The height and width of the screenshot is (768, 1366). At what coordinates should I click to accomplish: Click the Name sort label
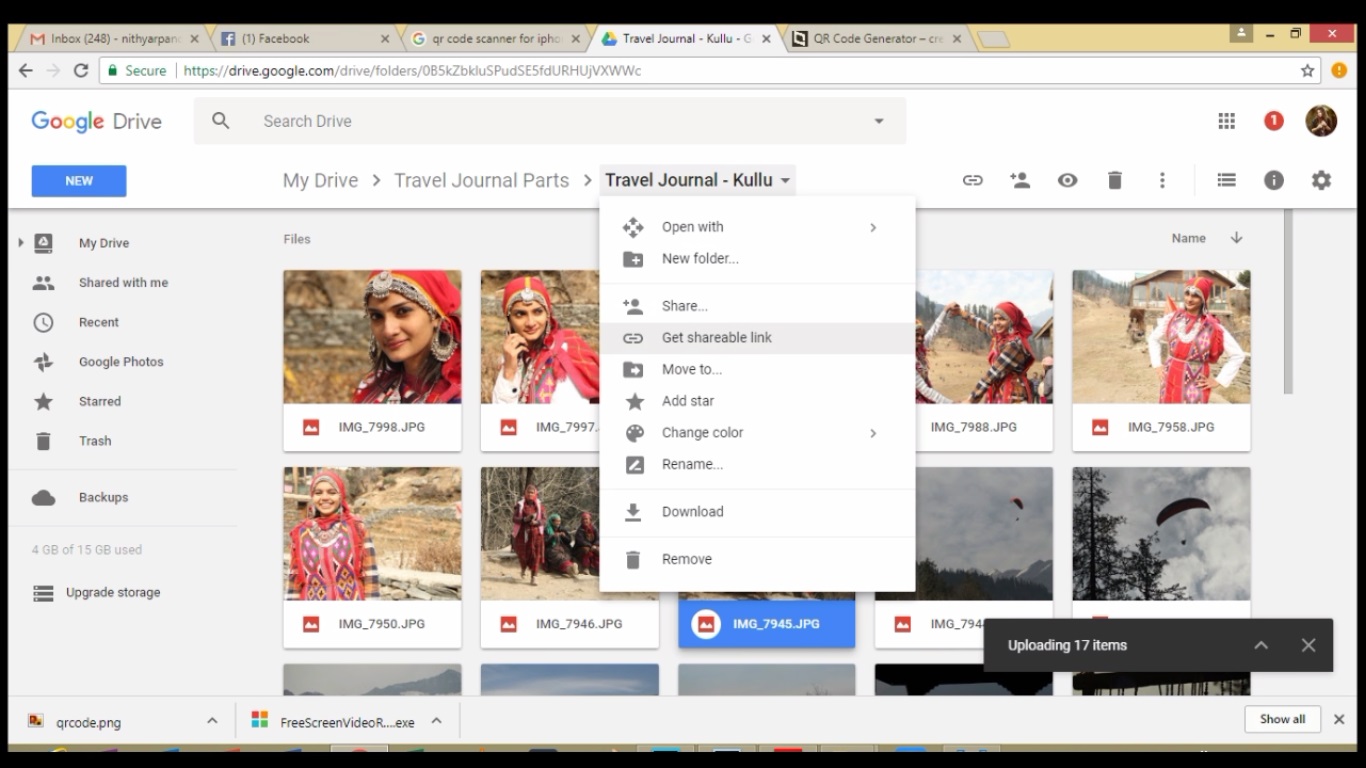(x=1188, y=238)
